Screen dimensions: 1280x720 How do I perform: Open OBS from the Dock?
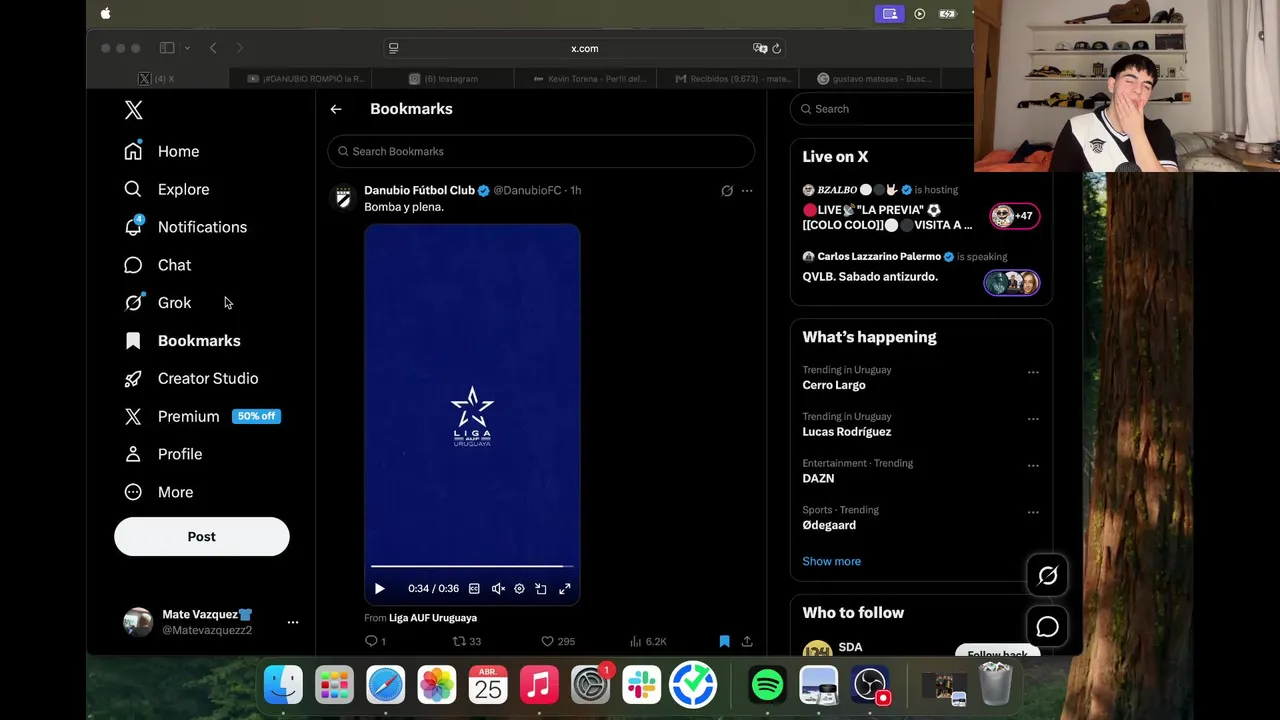[x=871, y=686]
